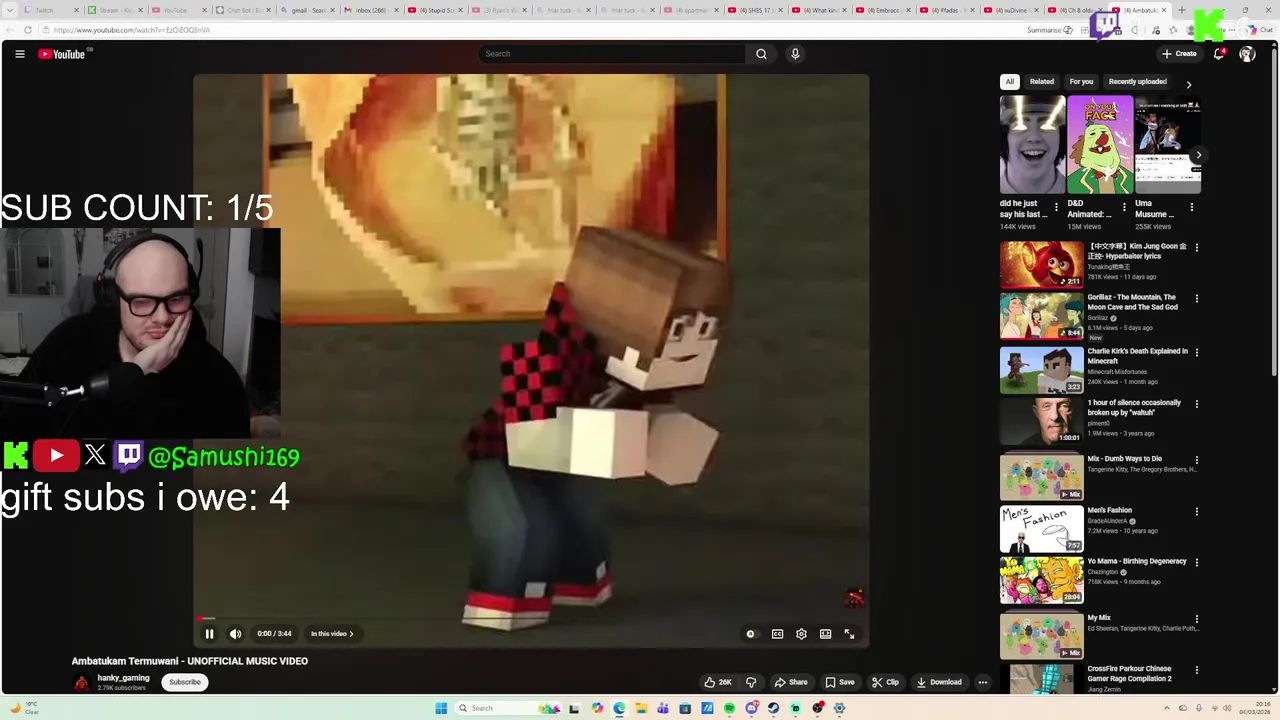Open OBS Studio from the taskbar
Image resolution: width=1280 pixels, height=720 pixels.
click(x=817, y=708)
